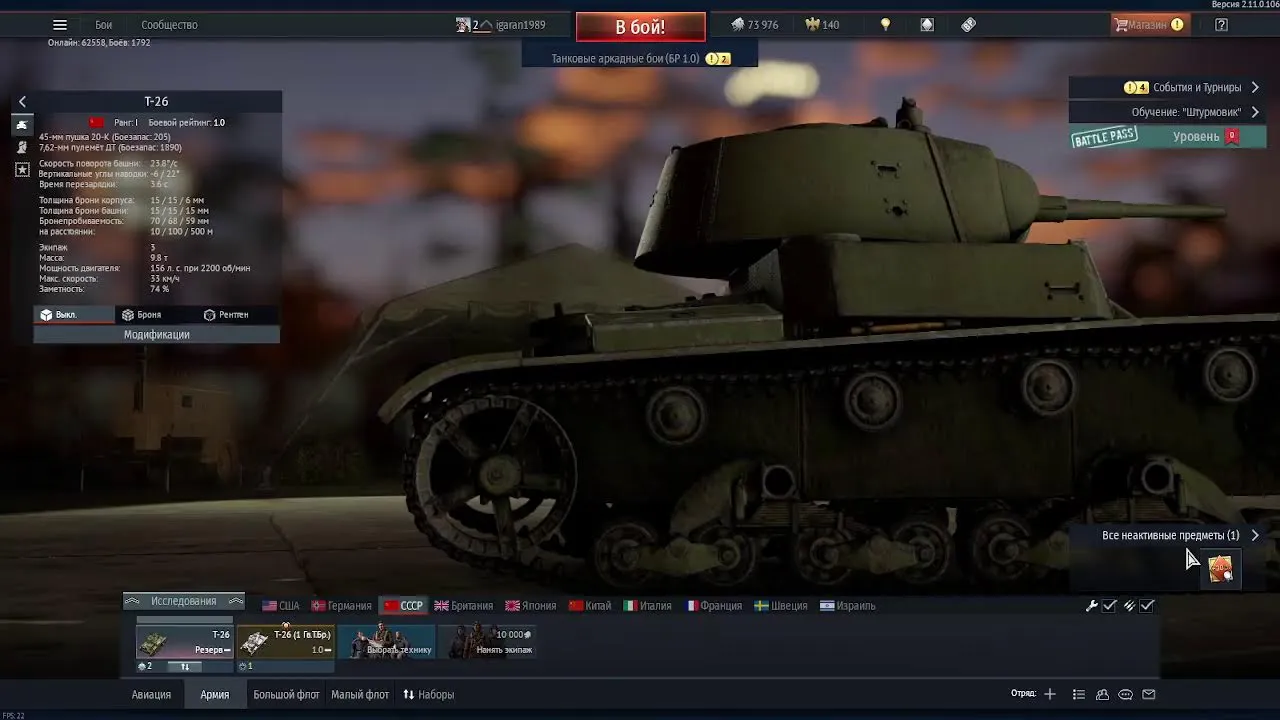
Task: Open the Battle Pass Уровень banner
Action: point(1167,137)
